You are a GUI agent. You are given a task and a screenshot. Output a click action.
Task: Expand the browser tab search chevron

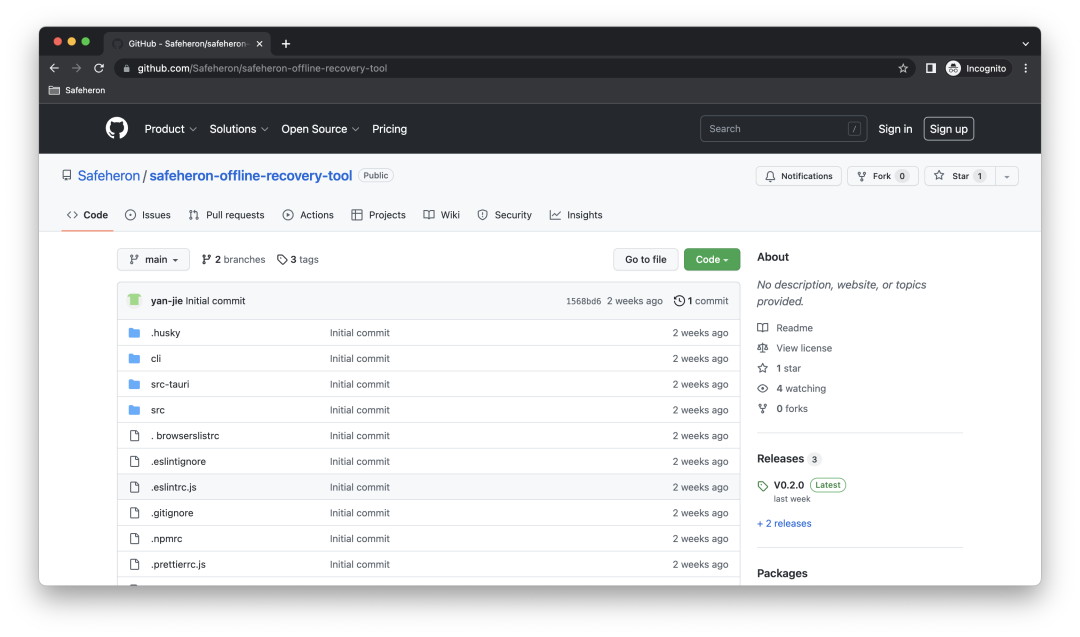coord(1026,43)
